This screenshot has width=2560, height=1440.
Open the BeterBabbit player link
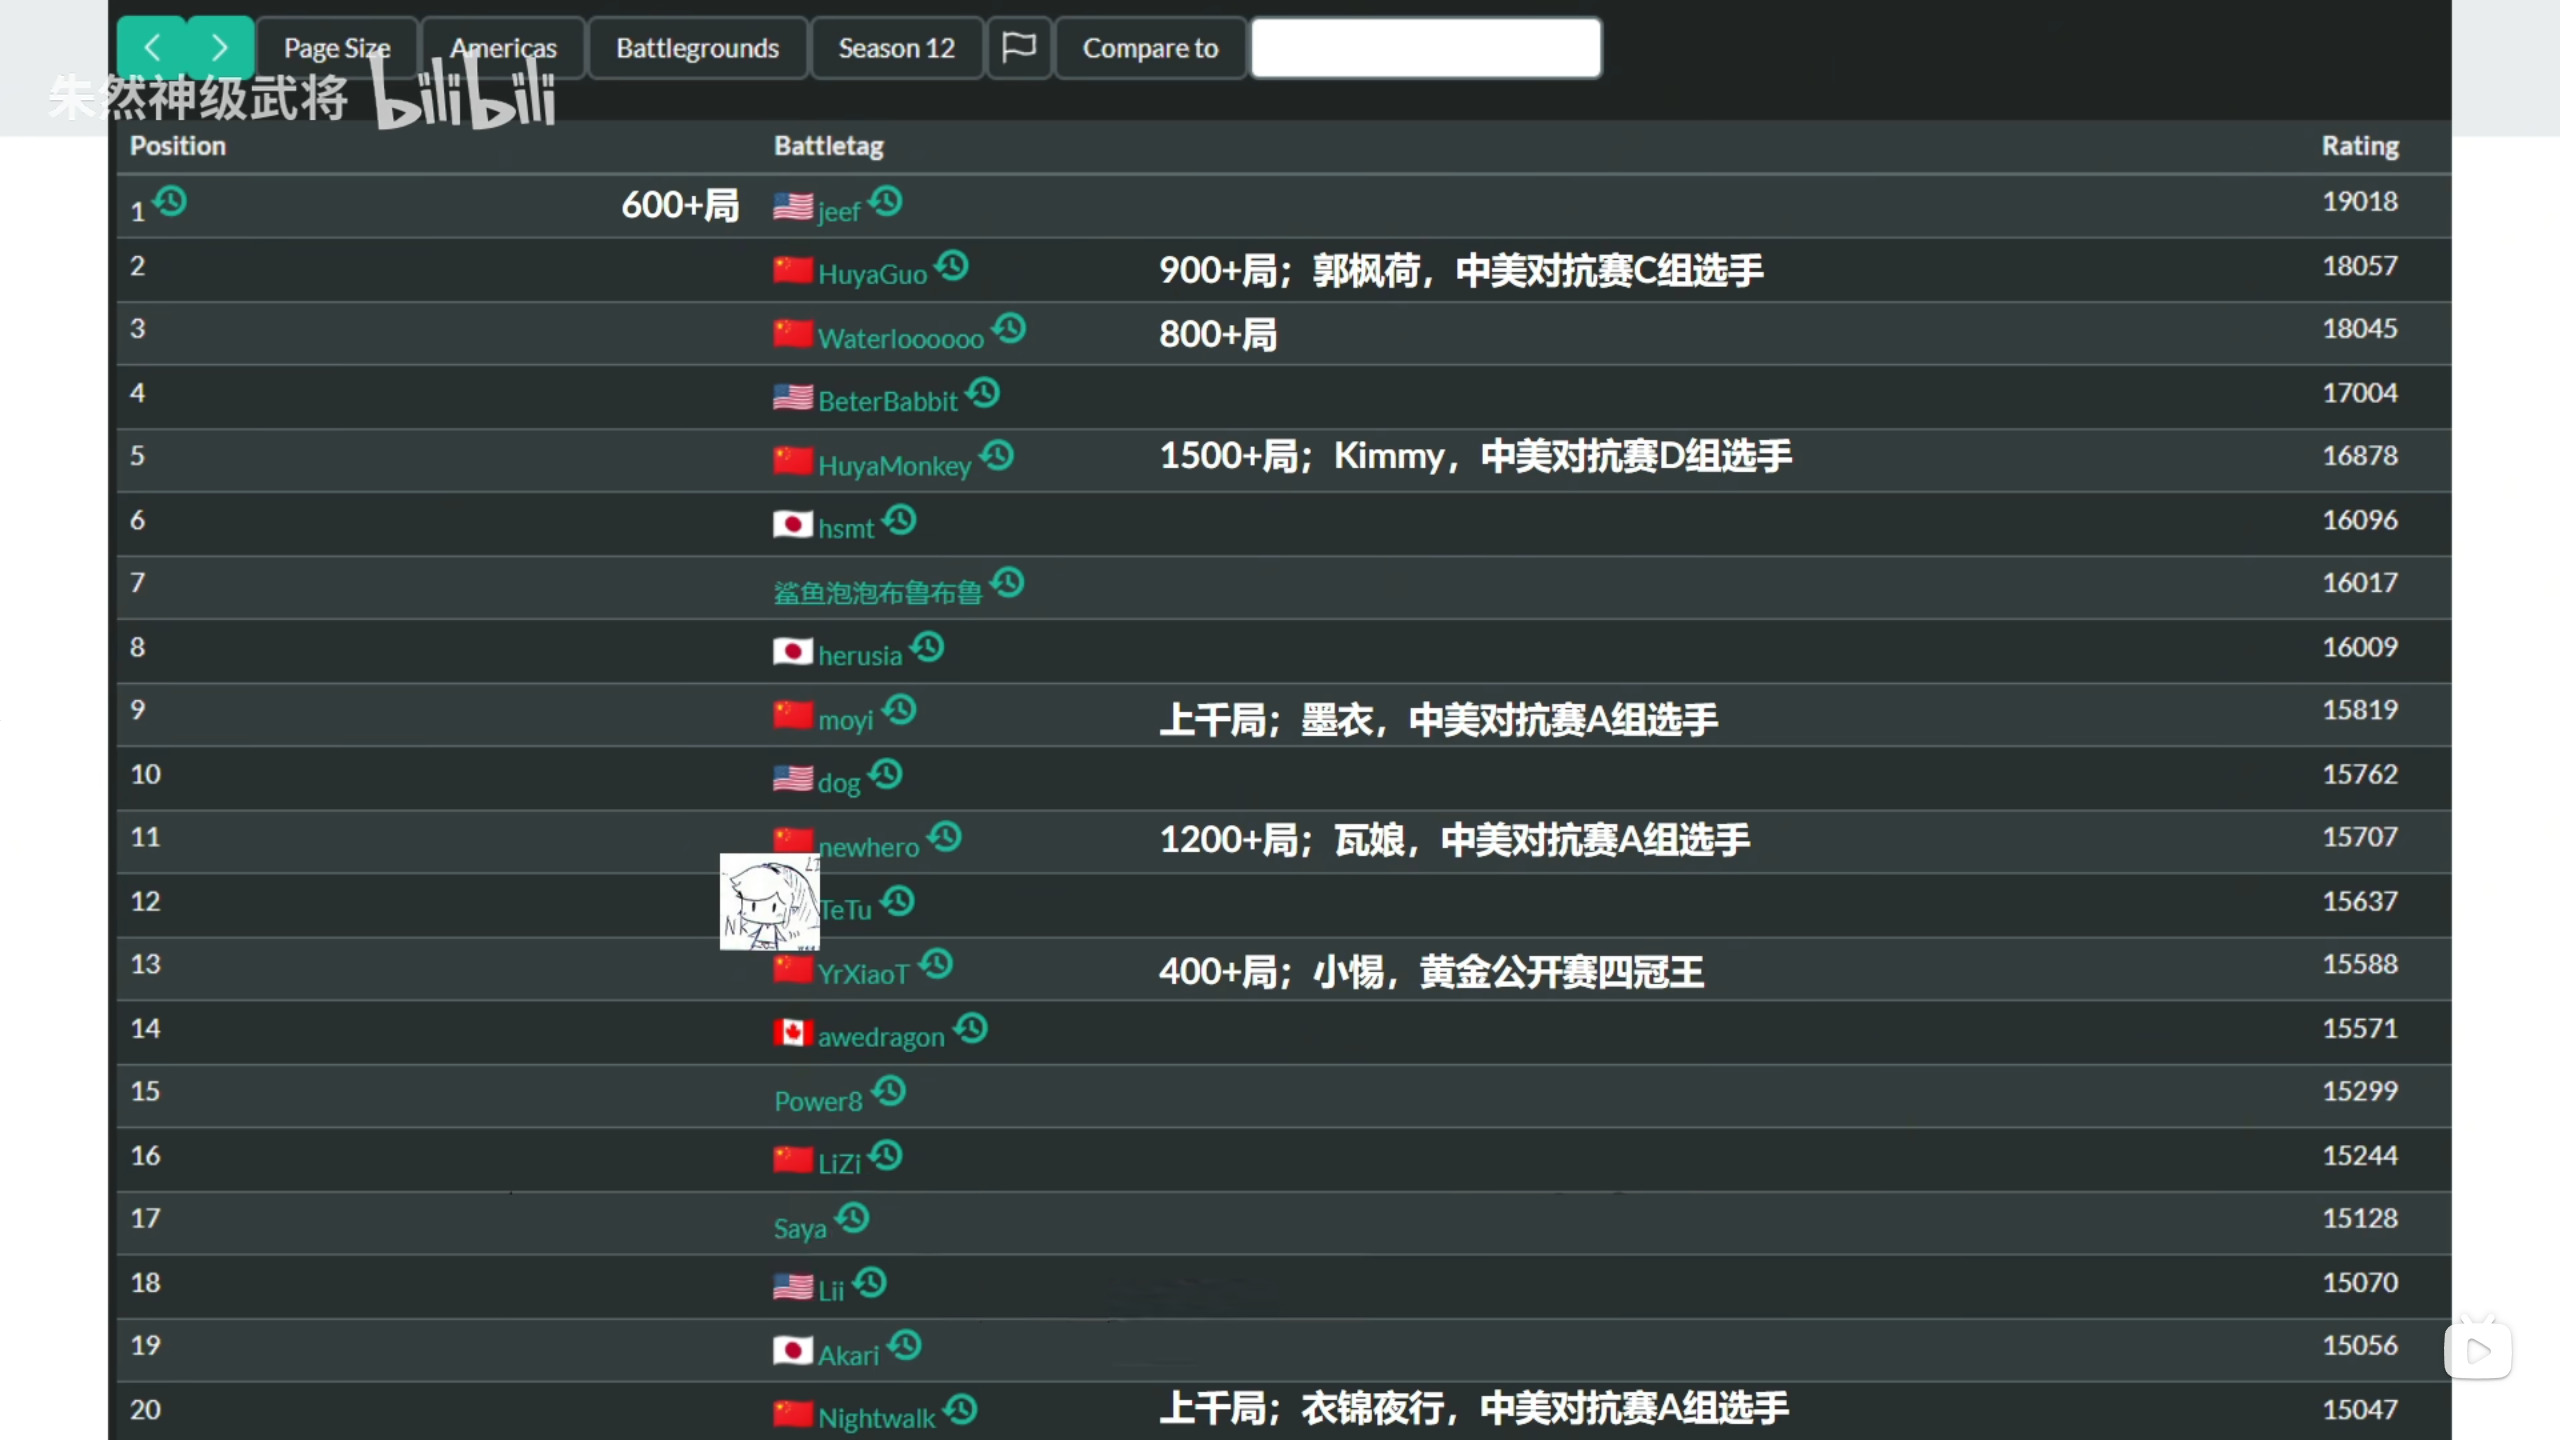[887, 402]
